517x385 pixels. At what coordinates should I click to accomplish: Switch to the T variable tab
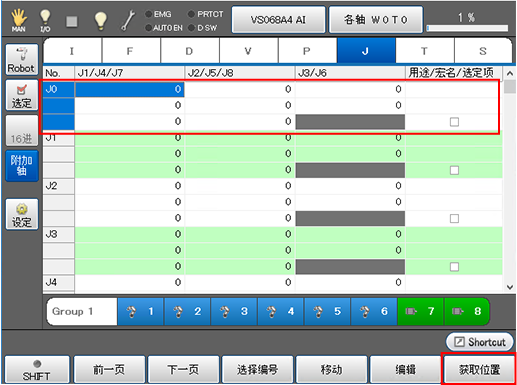point(424,51)
